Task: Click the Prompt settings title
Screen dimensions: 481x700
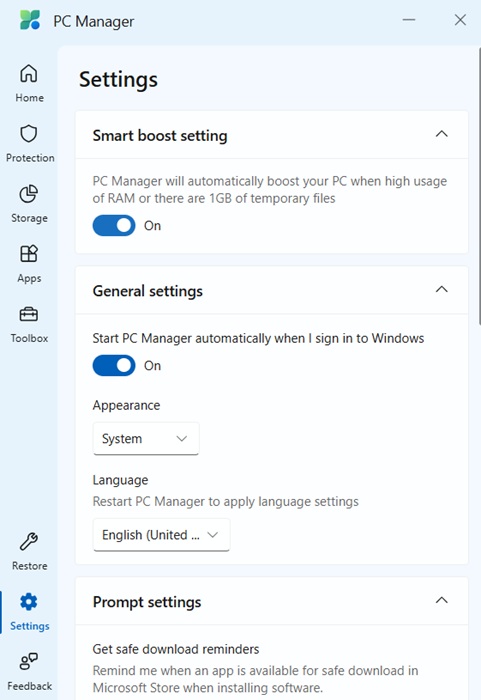Action: [147, 602]
